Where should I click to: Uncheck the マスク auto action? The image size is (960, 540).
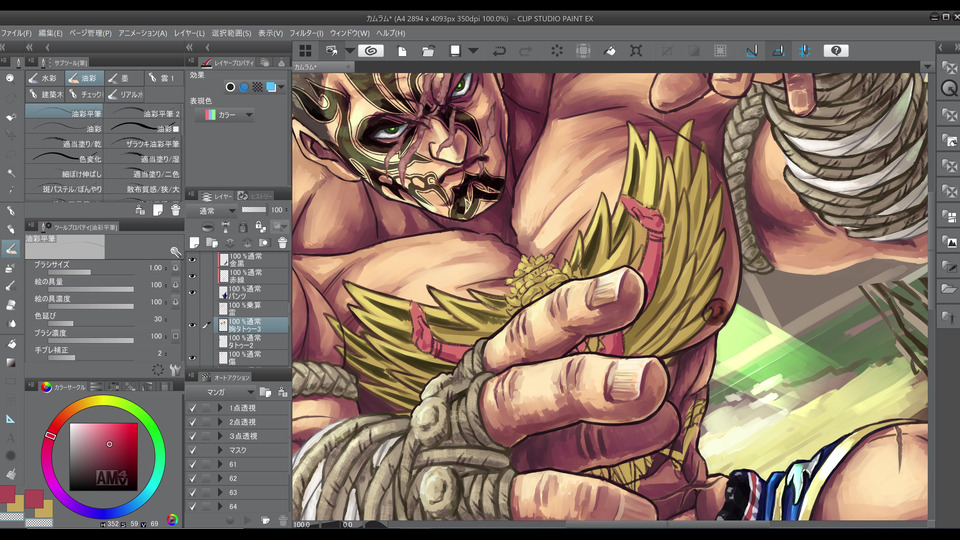coord(193,450)
